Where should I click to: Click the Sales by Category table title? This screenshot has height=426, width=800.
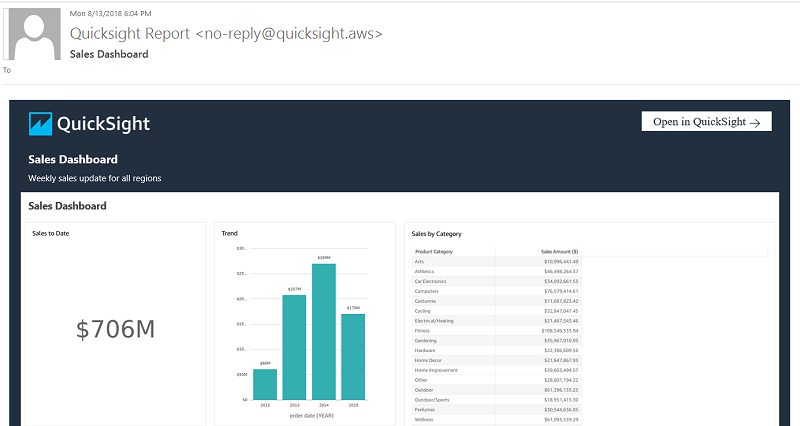pos(436,234)
